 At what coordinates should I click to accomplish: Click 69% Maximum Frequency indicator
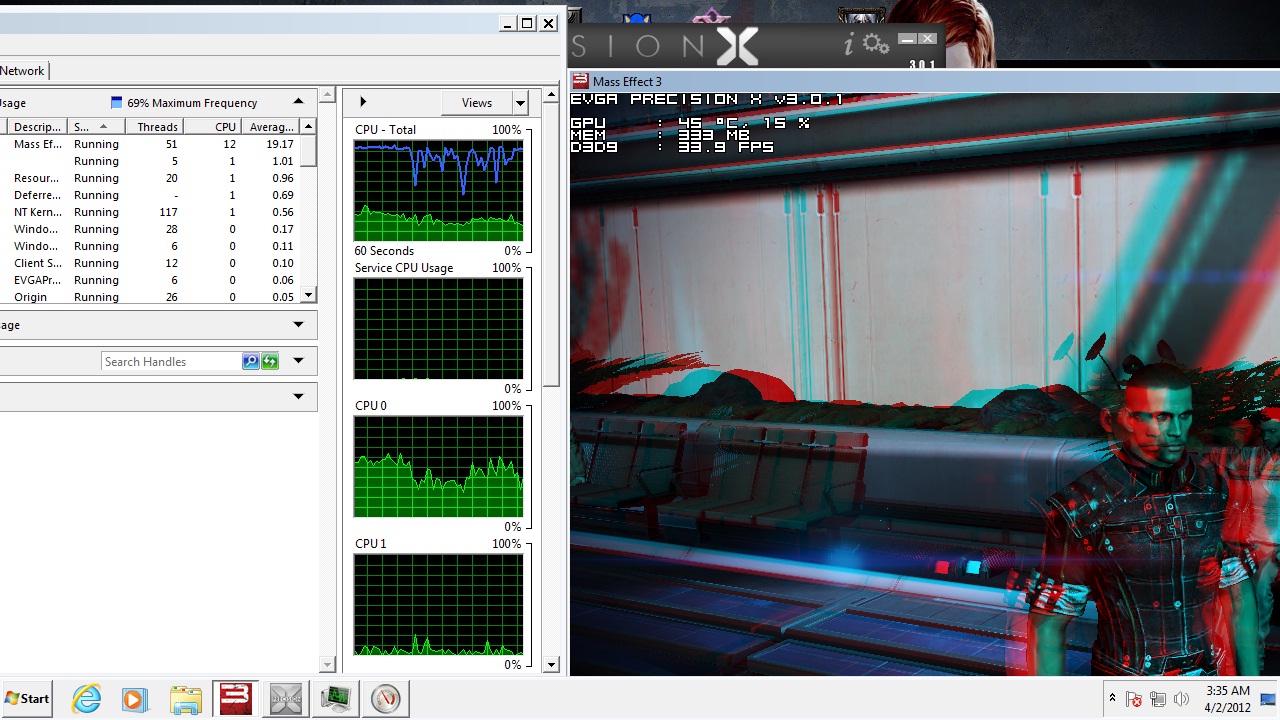pos(184,102)
